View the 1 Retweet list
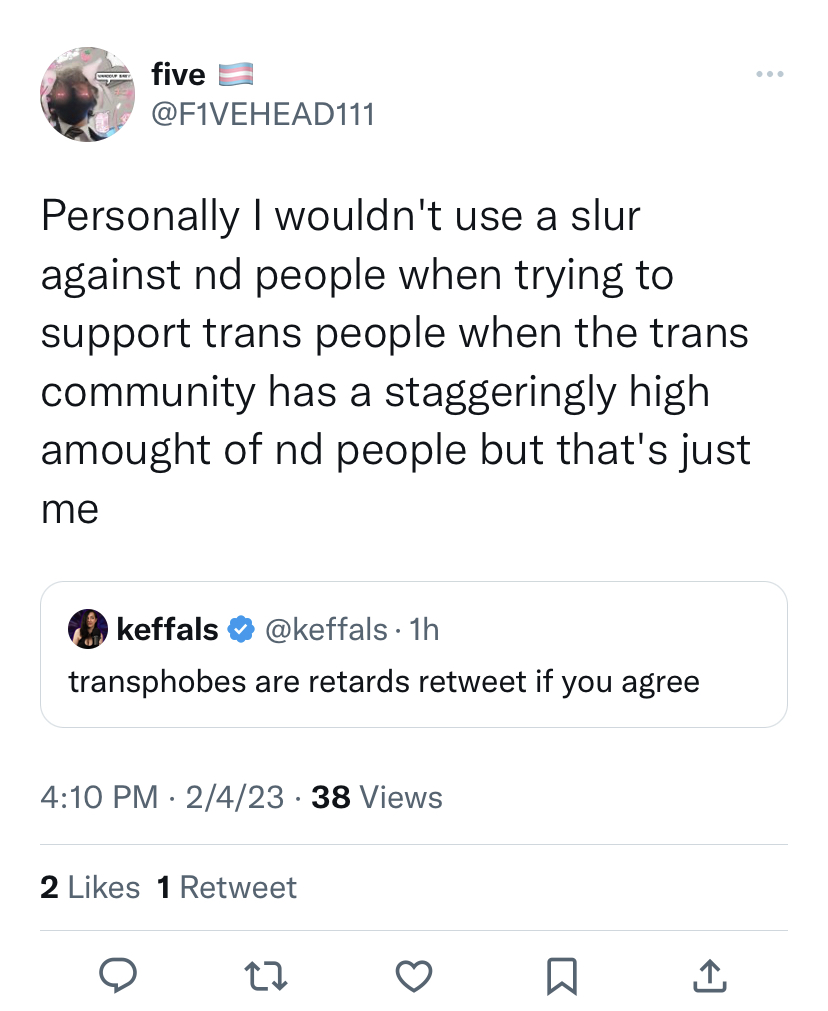 [x=226, y=887]
